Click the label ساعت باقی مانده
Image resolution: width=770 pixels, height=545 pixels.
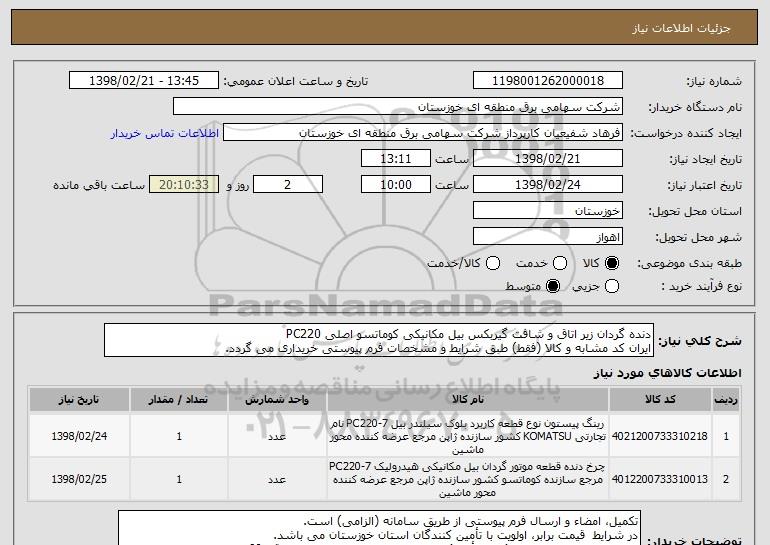click(99, 185)
